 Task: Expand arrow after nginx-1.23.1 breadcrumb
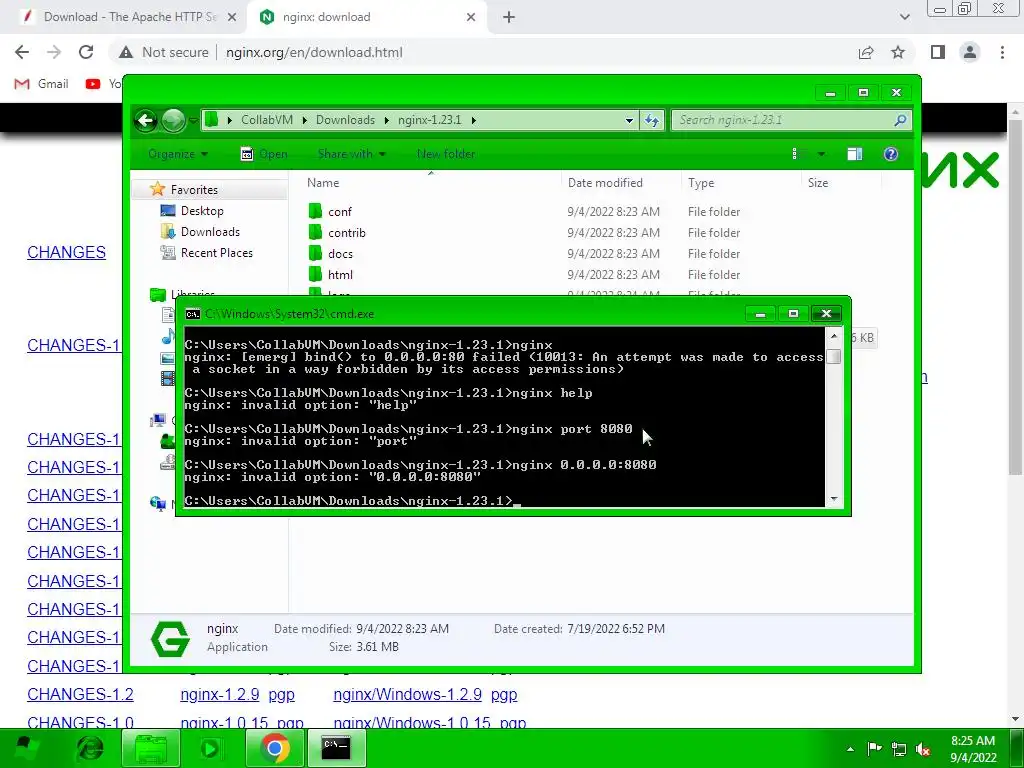tap(473, 120)
